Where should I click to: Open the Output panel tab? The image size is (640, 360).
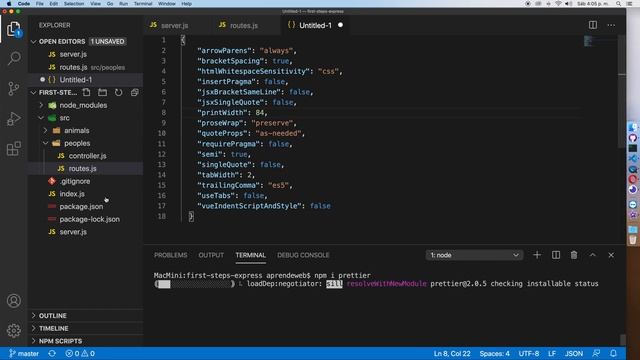click(211, 255)
